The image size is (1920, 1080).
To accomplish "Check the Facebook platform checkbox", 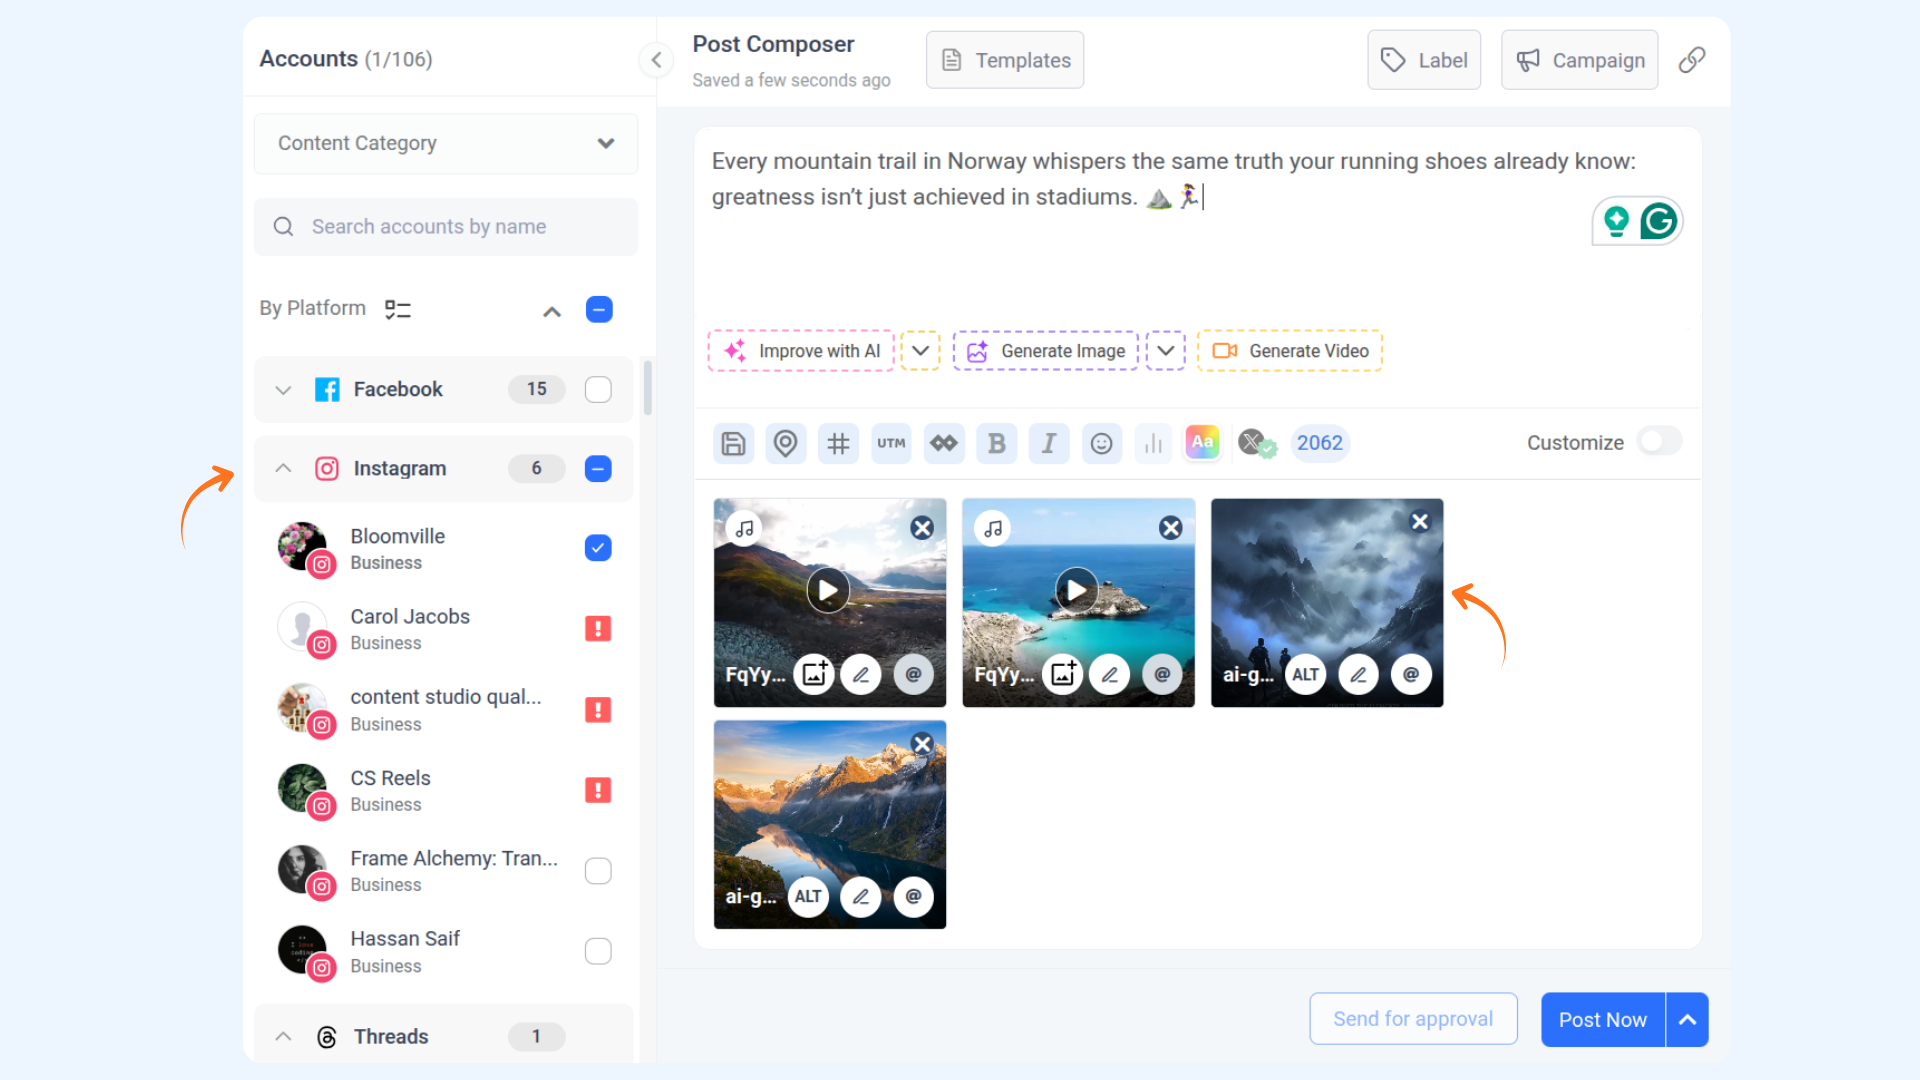I will pyautogui.click(x=598, y=389).
